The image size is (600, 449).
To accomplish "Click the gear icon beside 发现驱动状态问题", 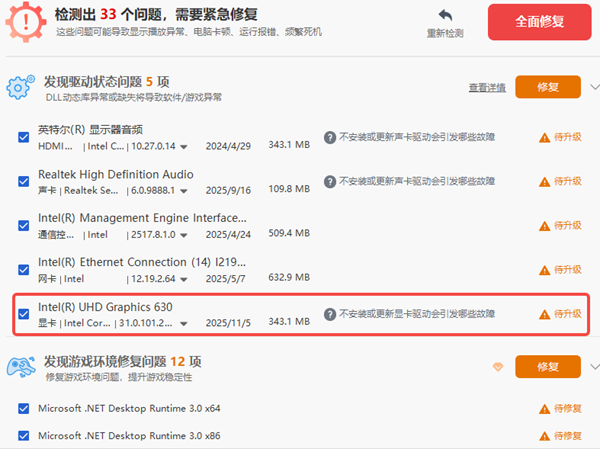I will click(20, 87).
